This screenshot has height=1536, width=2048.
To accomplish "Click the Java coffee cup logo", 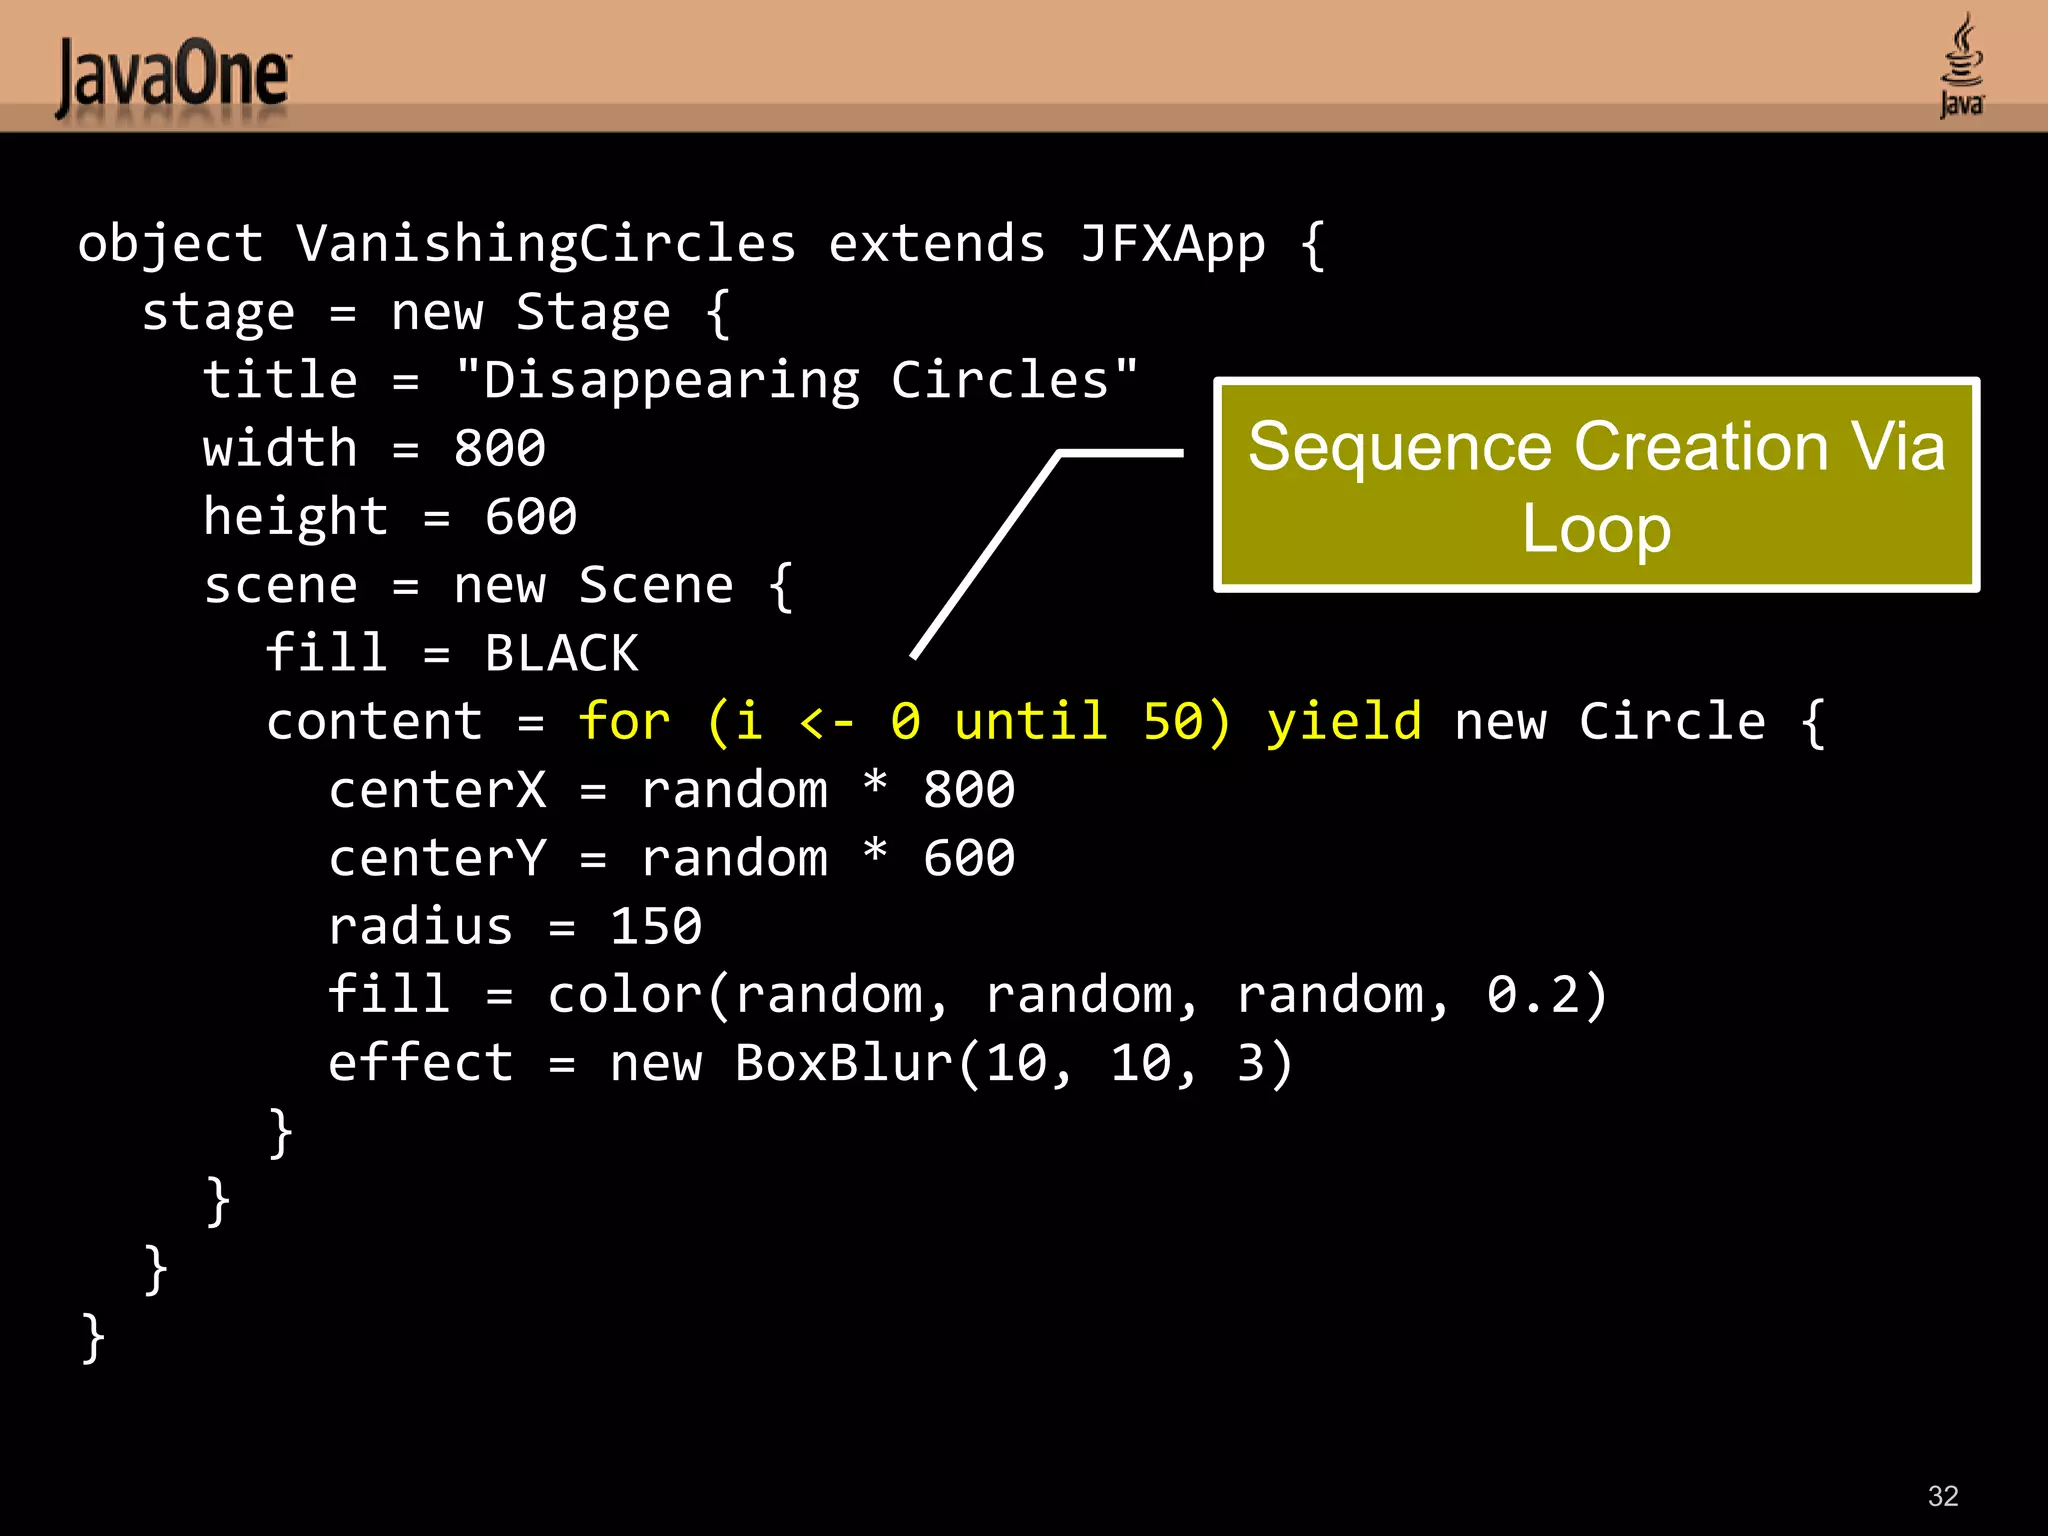I will (1961, 66).
